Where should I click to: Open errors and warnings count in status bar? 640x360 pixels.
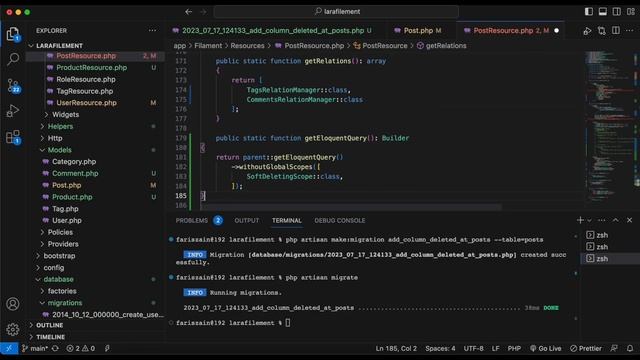coord(81,349)
